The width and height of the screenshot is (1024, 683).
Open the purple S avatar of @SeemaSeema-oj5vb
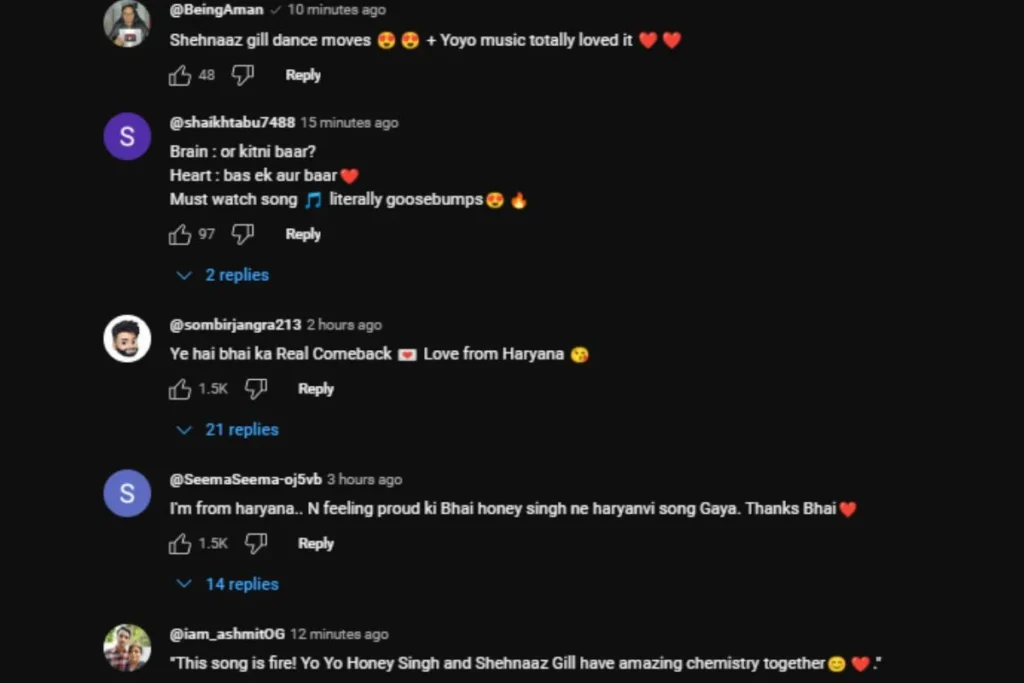(x=127, y=493)
